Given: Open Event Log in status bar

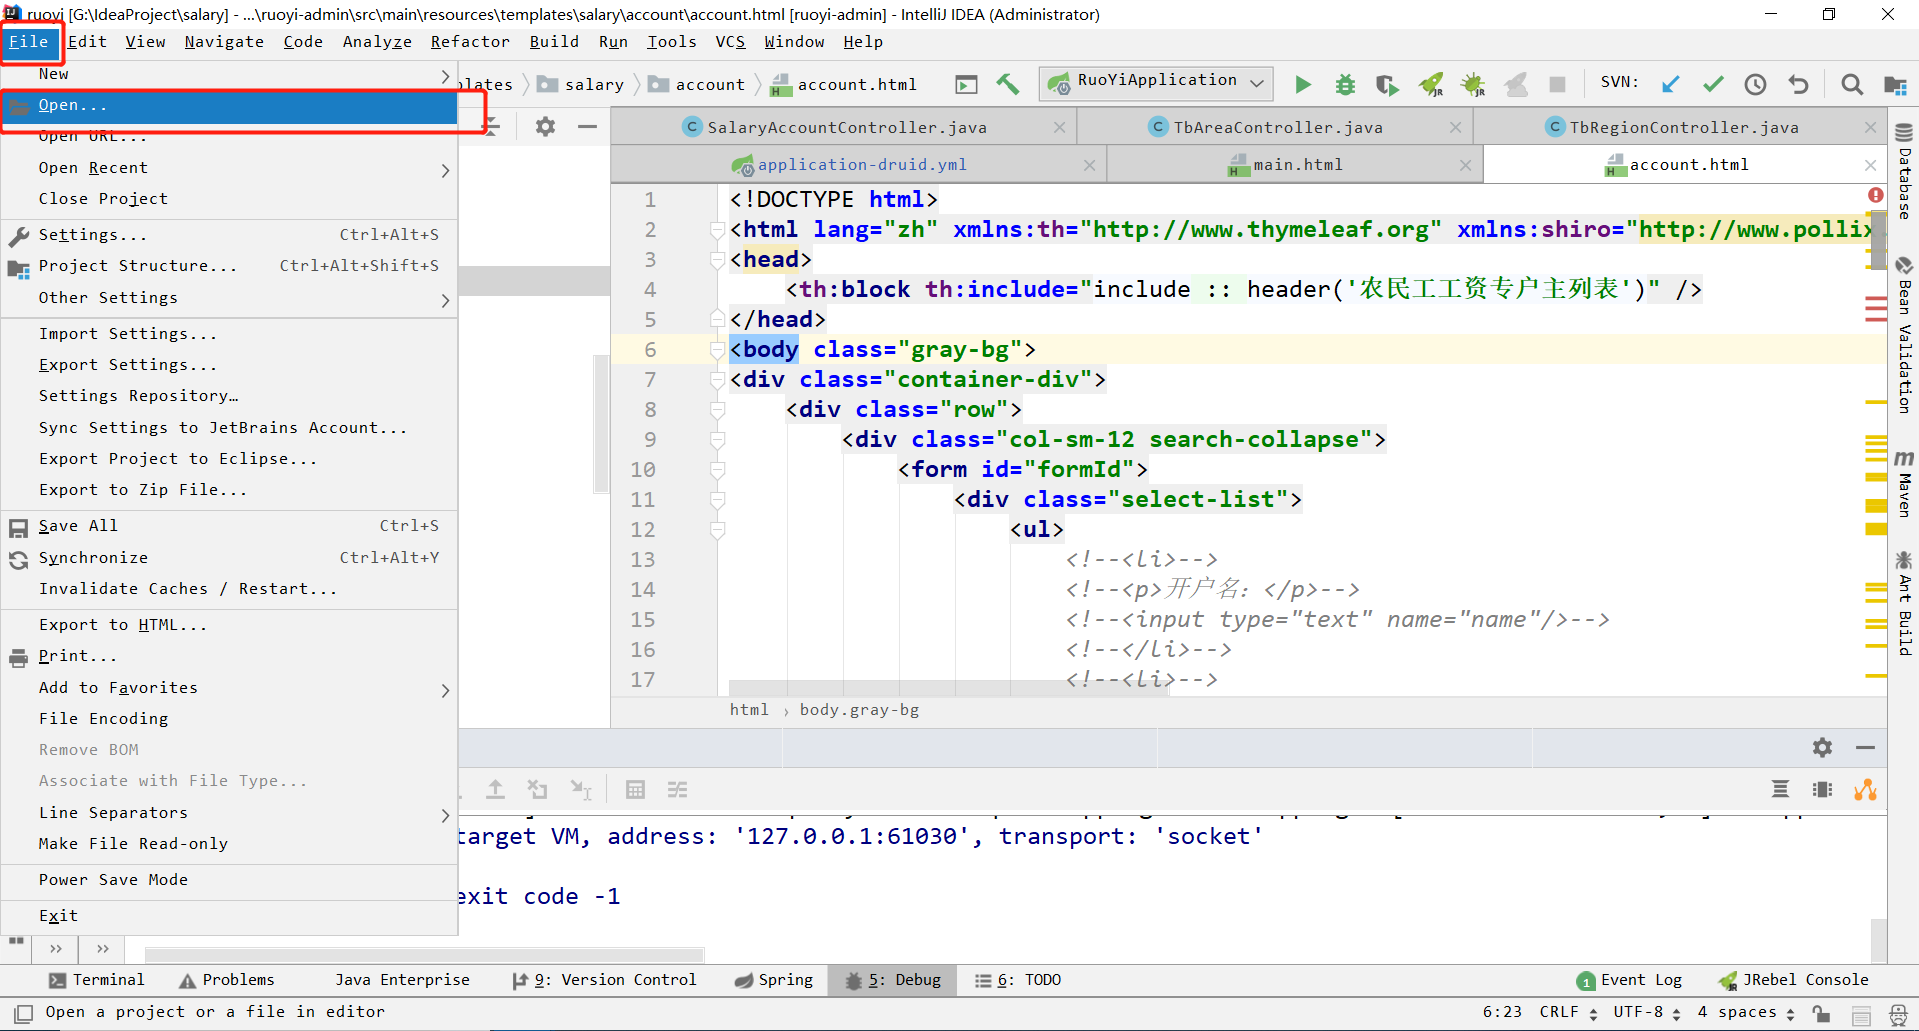Looking at the screenshot, I should (x=1630, y=980).
